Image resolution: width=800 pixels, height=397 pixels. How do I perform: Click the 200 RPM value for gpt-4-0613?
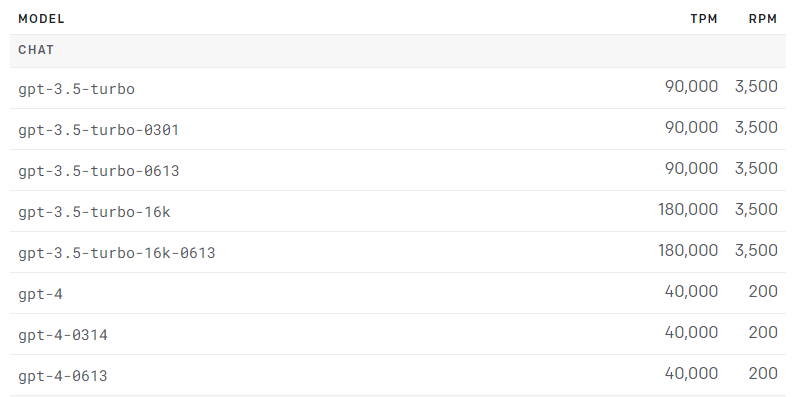763,374
